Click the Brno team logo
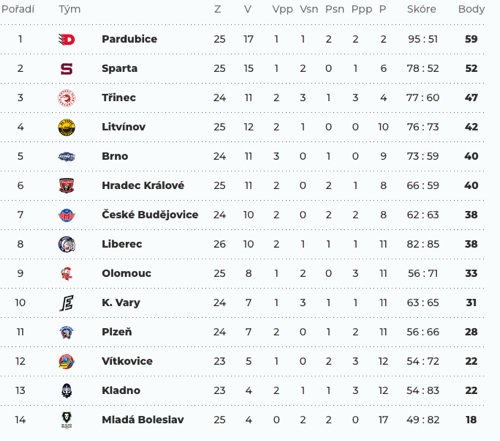 pos(66,156)
